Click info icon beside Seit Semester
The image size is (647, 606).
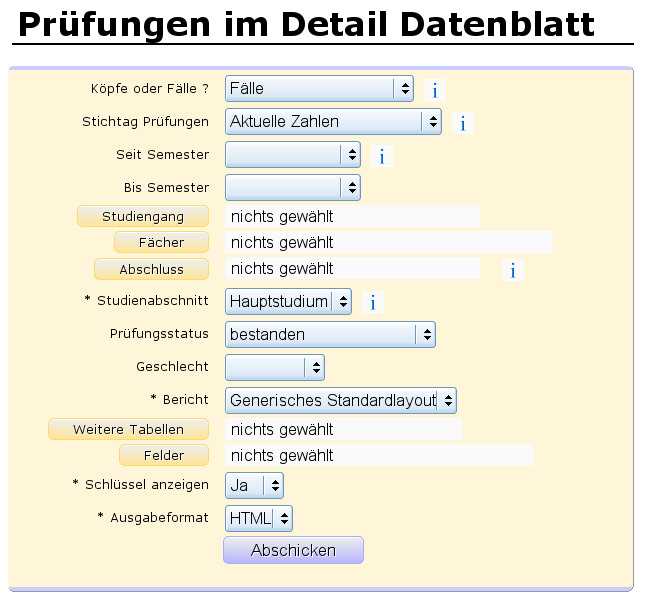[x=382, y=156]
